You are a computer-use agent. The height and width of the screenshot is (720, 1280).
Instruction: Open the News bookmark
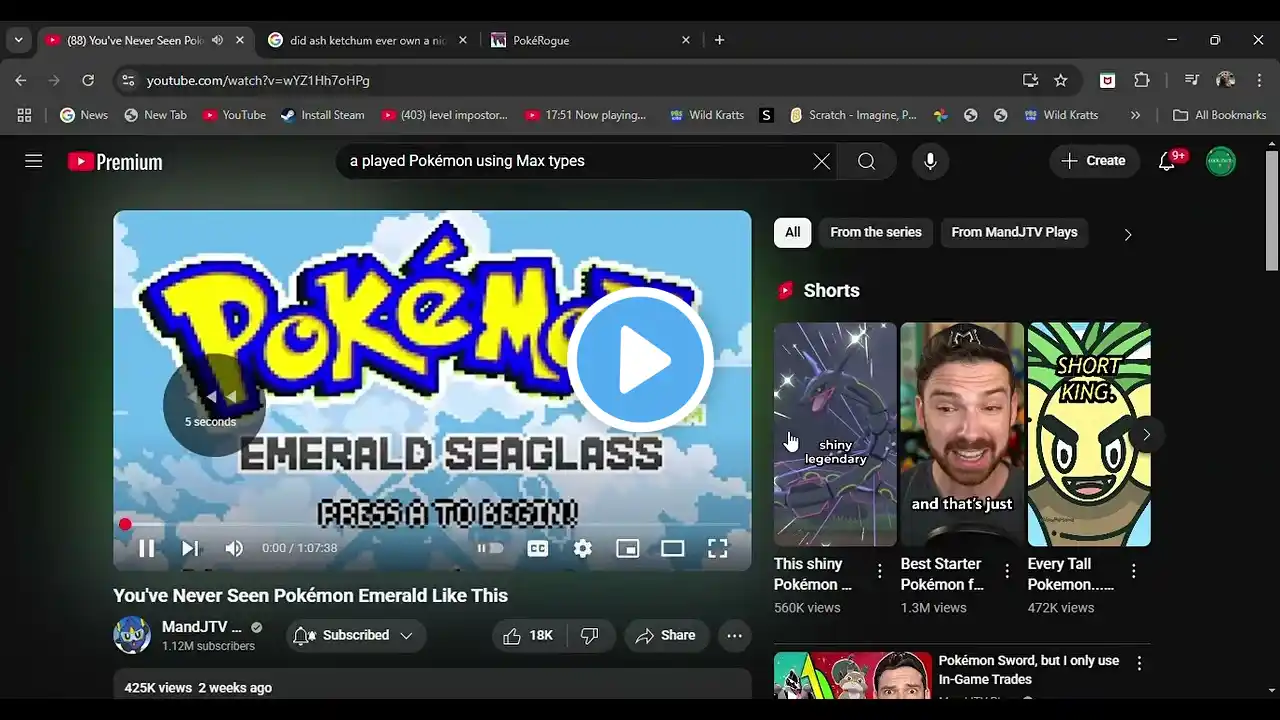[x=83, y=115]
